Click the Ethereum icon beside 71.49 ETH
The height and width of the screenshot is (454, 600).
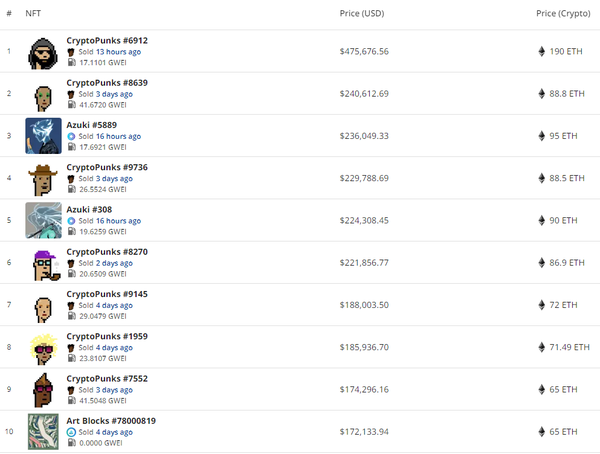coord(544,347)
